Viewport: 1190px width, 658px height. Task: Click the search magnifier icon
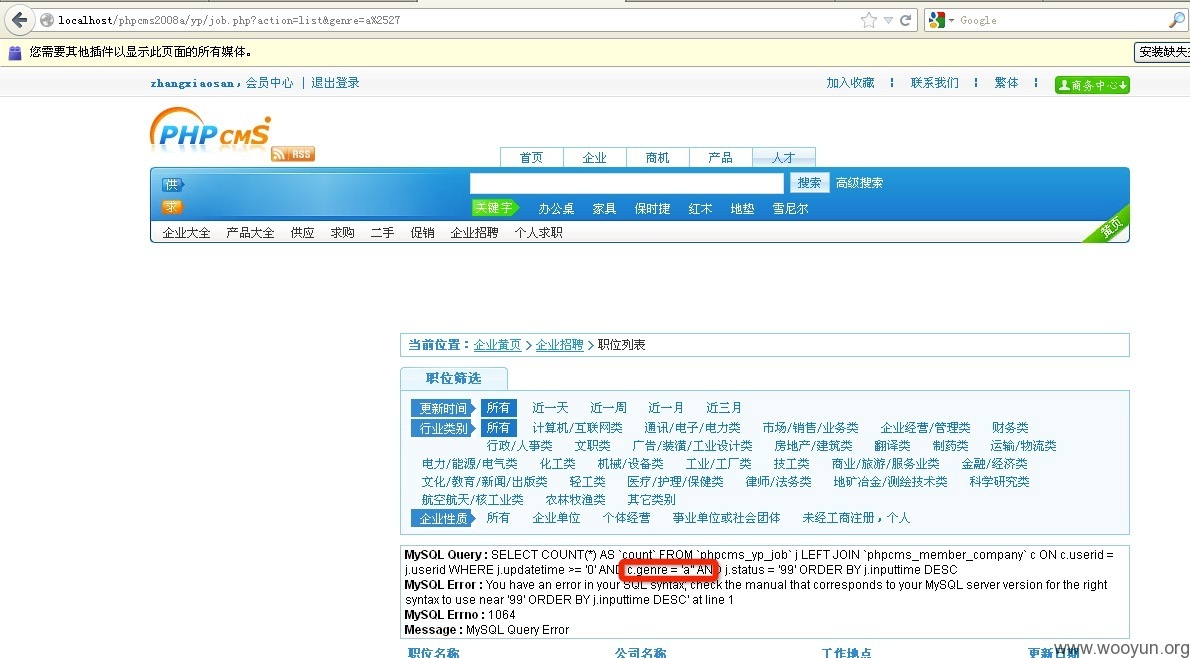[x=1176, y=20]
